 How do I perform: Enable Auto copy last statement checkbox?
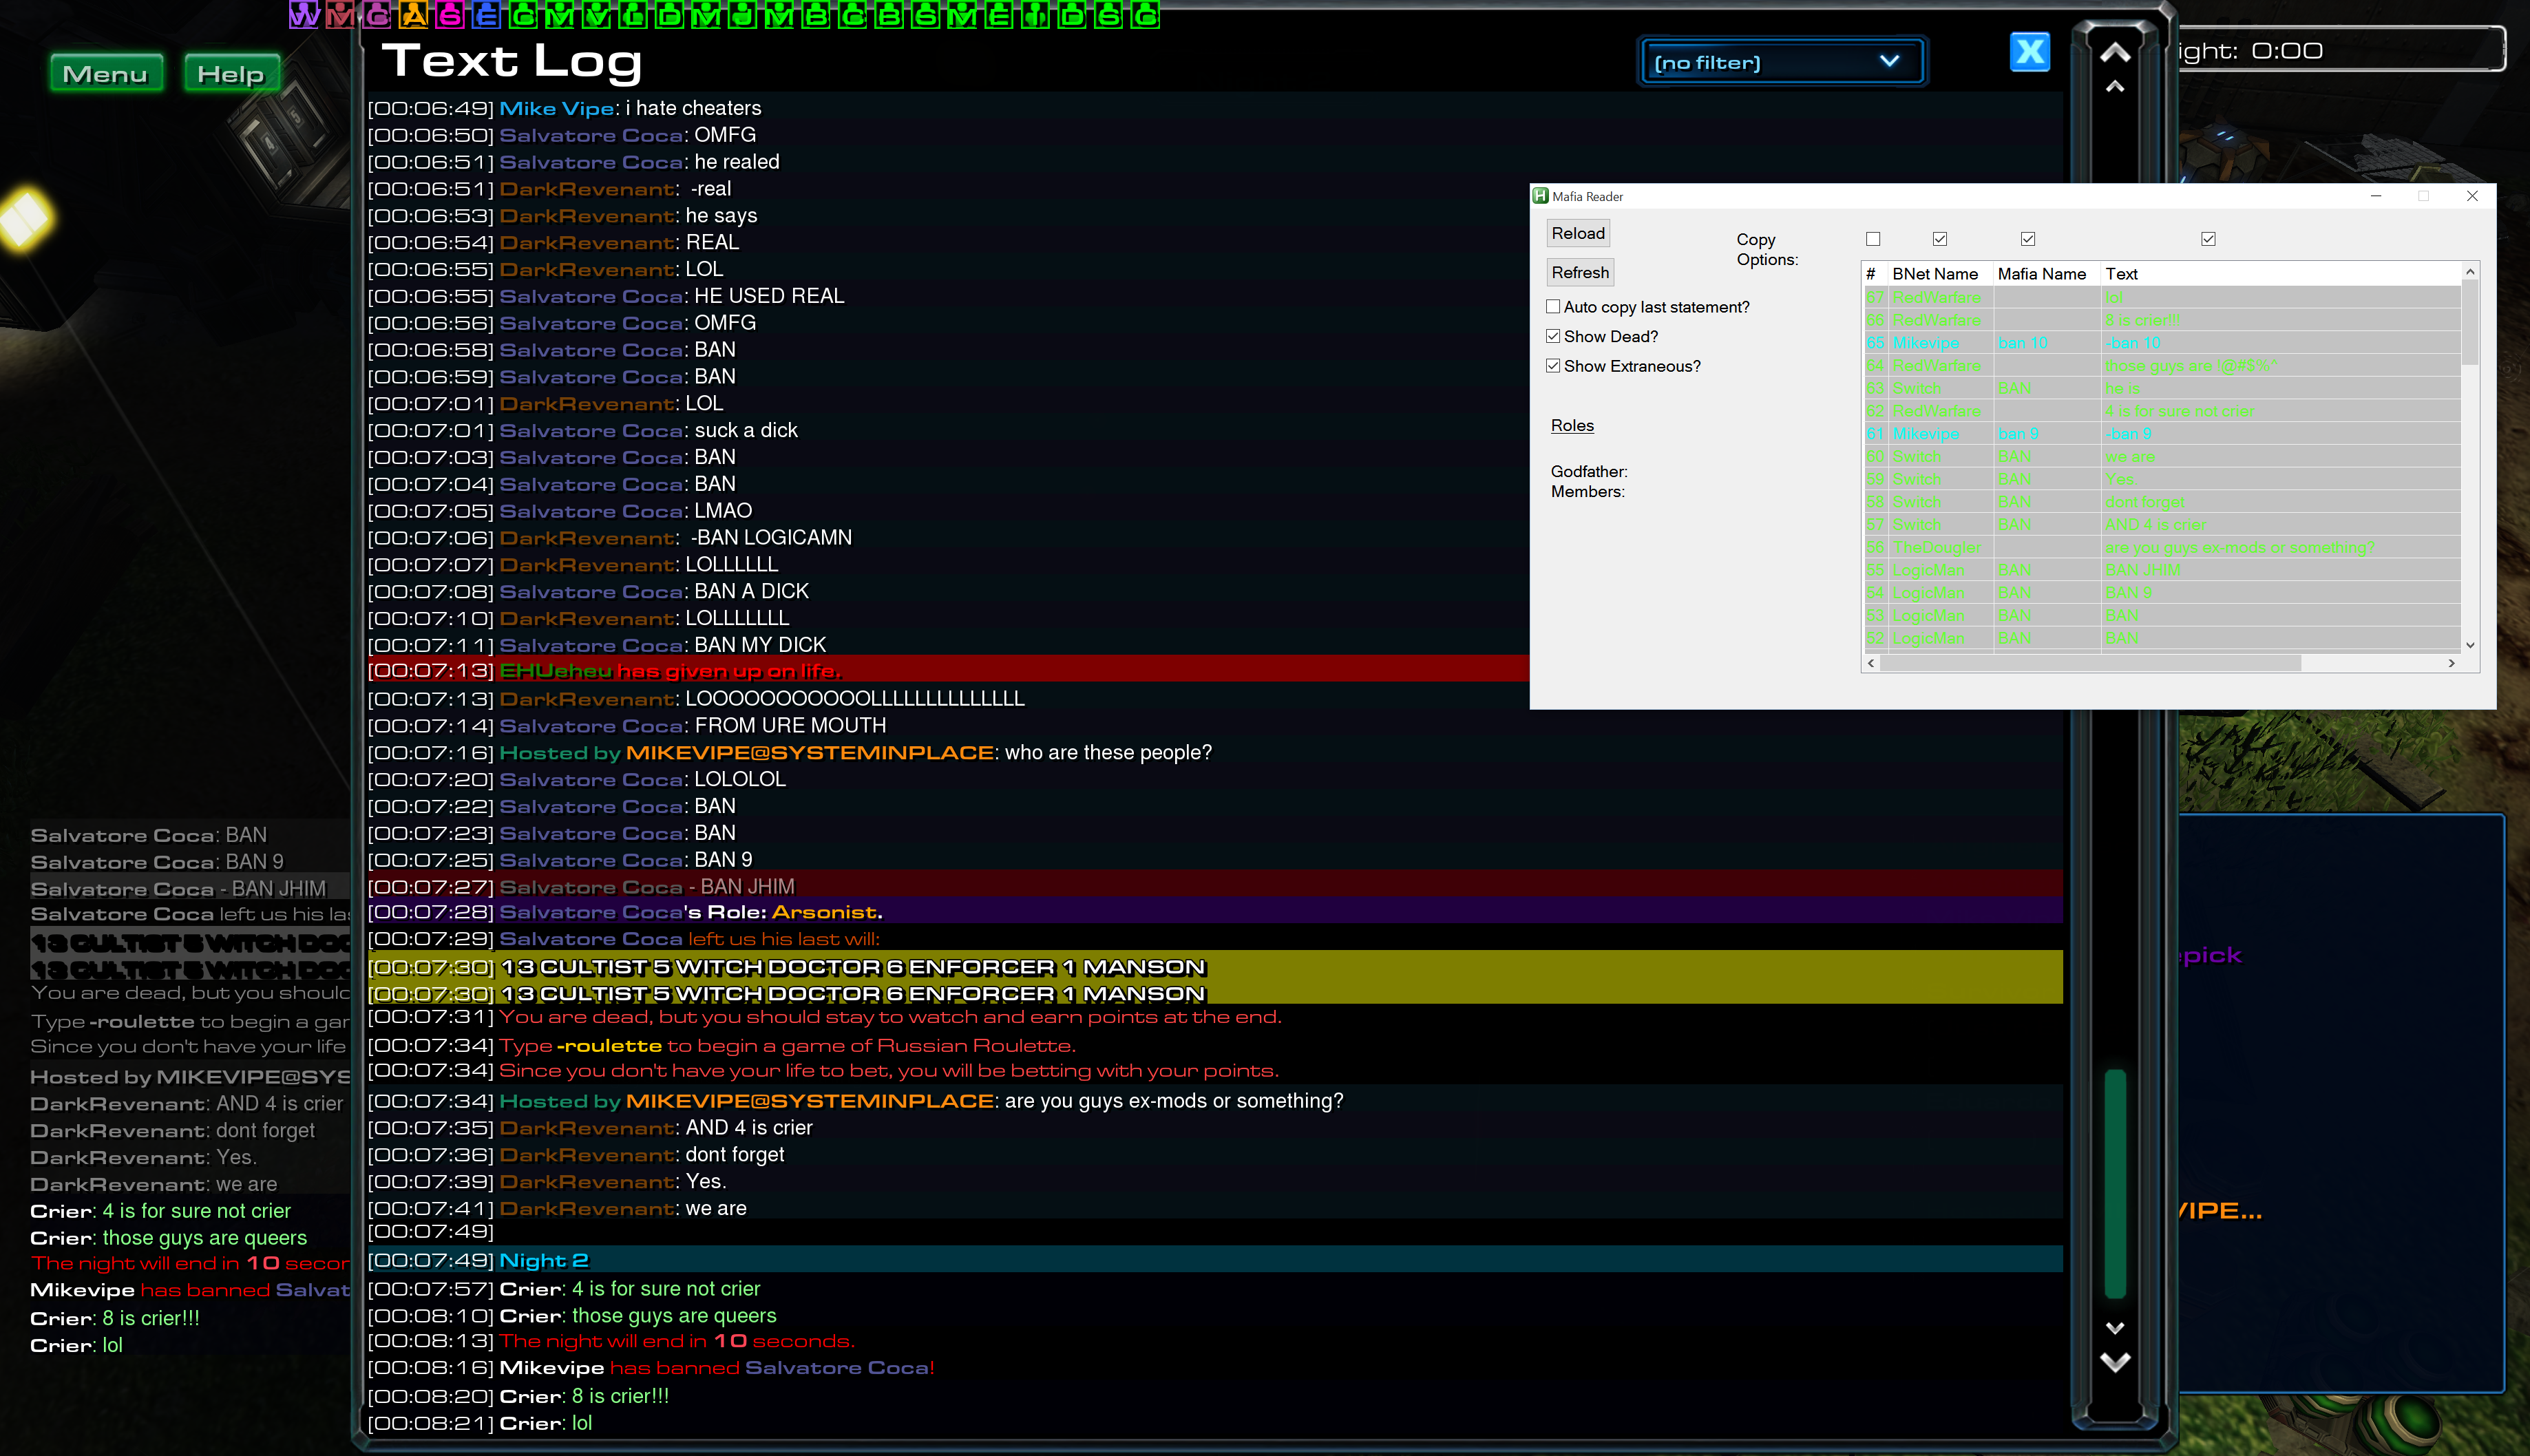coord(1553,307)
